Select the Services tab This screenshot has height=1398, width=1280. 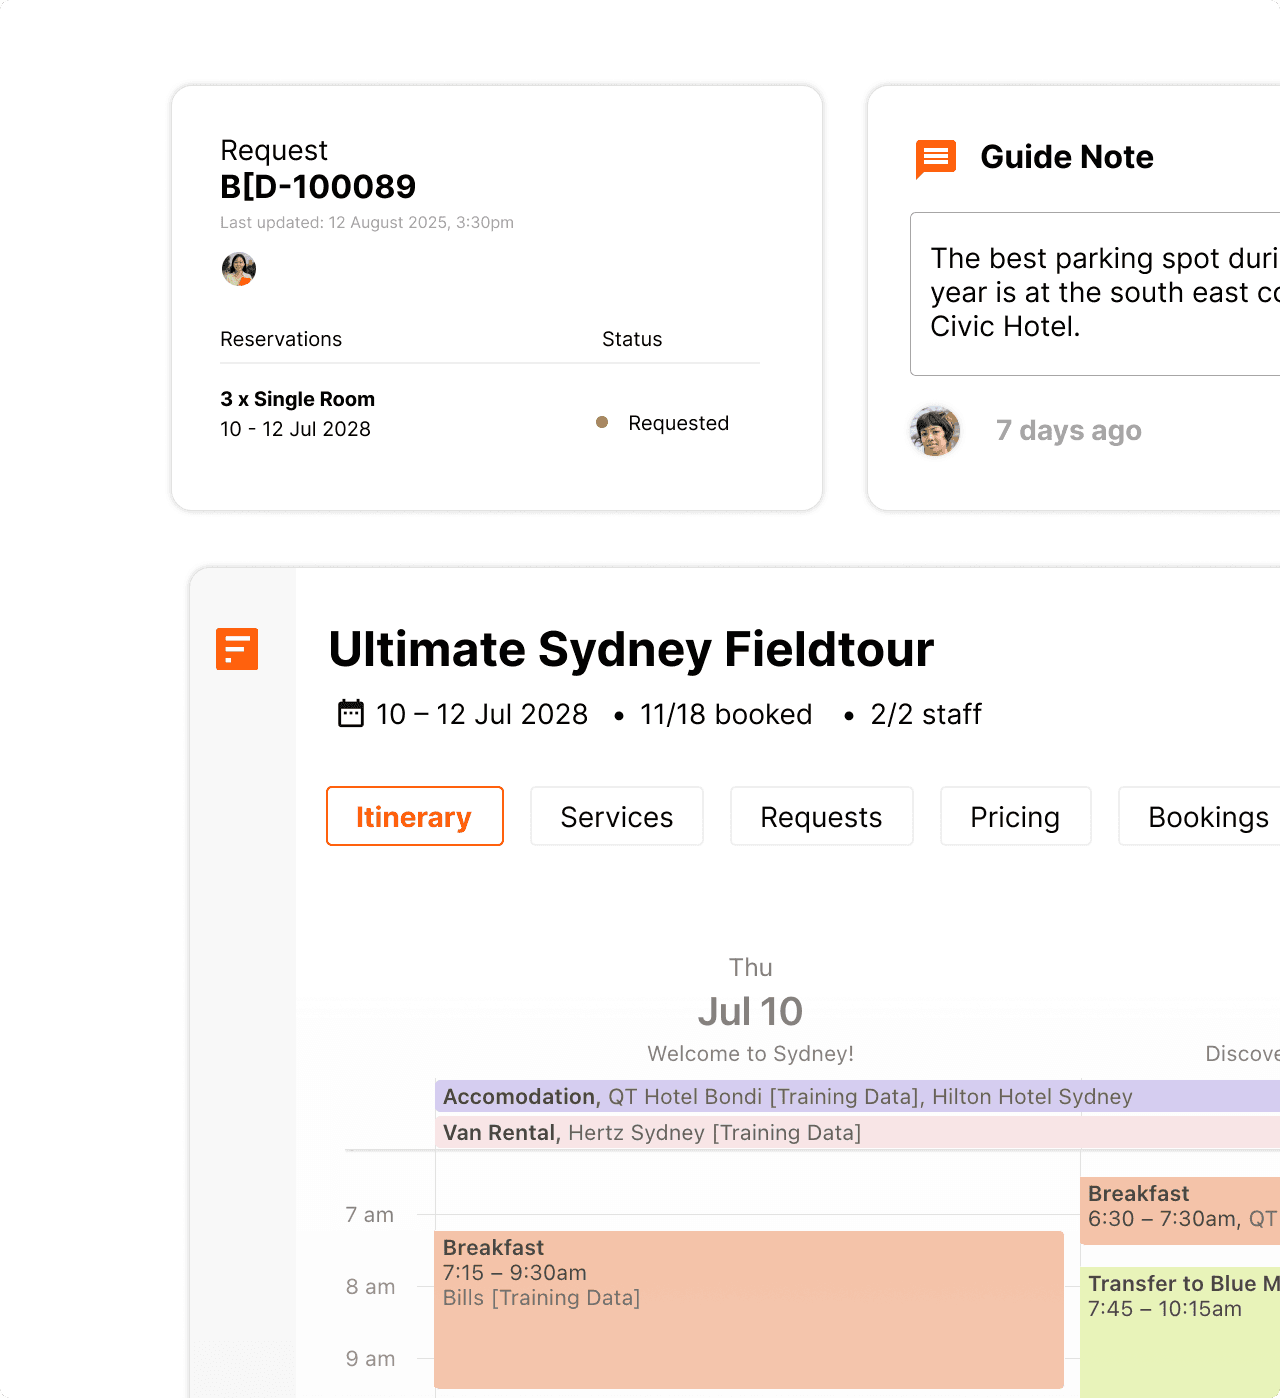tap(616, 816)
